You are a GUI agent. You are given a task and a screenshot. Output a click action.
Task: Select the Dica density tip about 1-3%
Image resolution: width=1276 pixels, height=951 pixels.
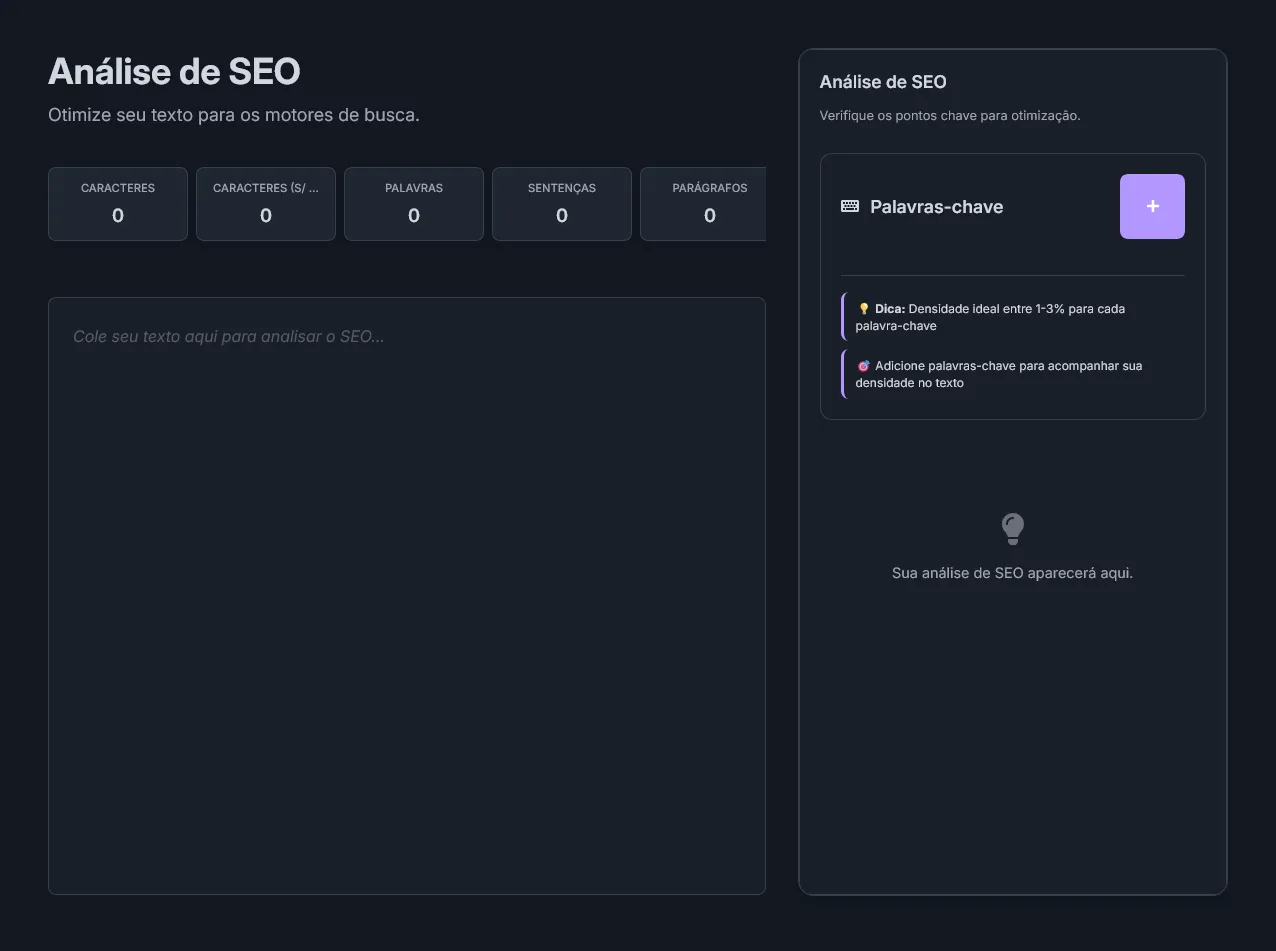[1012, 317]
